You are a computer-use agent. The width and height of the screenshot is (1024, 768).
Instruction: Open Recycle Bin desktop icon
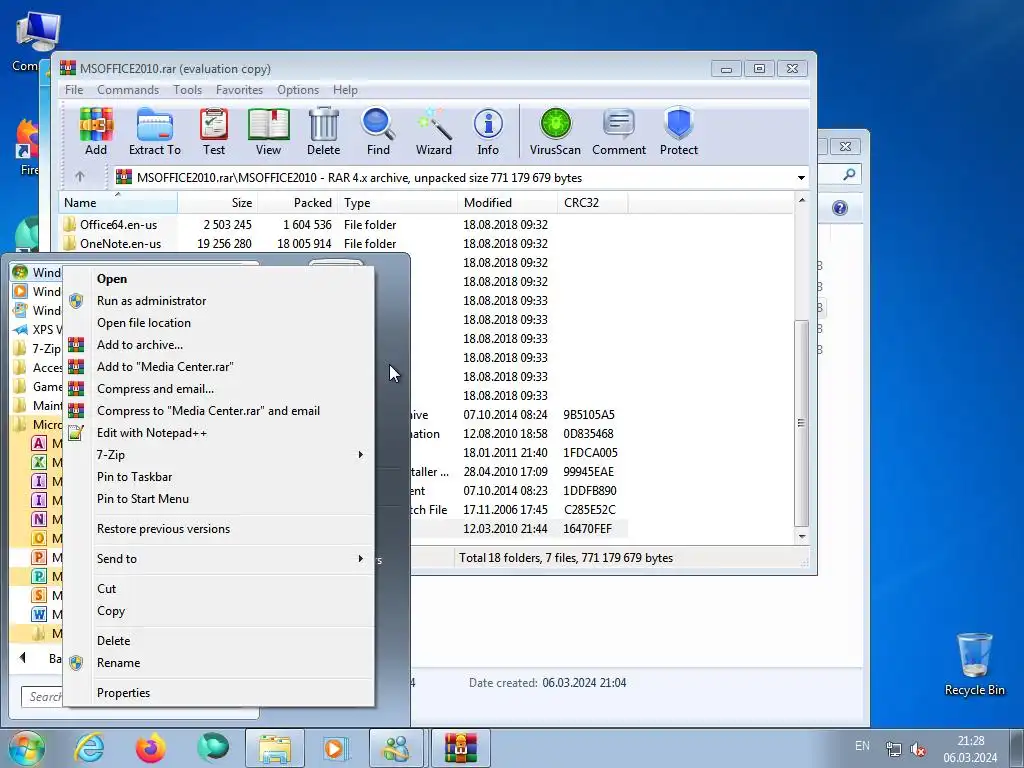point(974,664)
